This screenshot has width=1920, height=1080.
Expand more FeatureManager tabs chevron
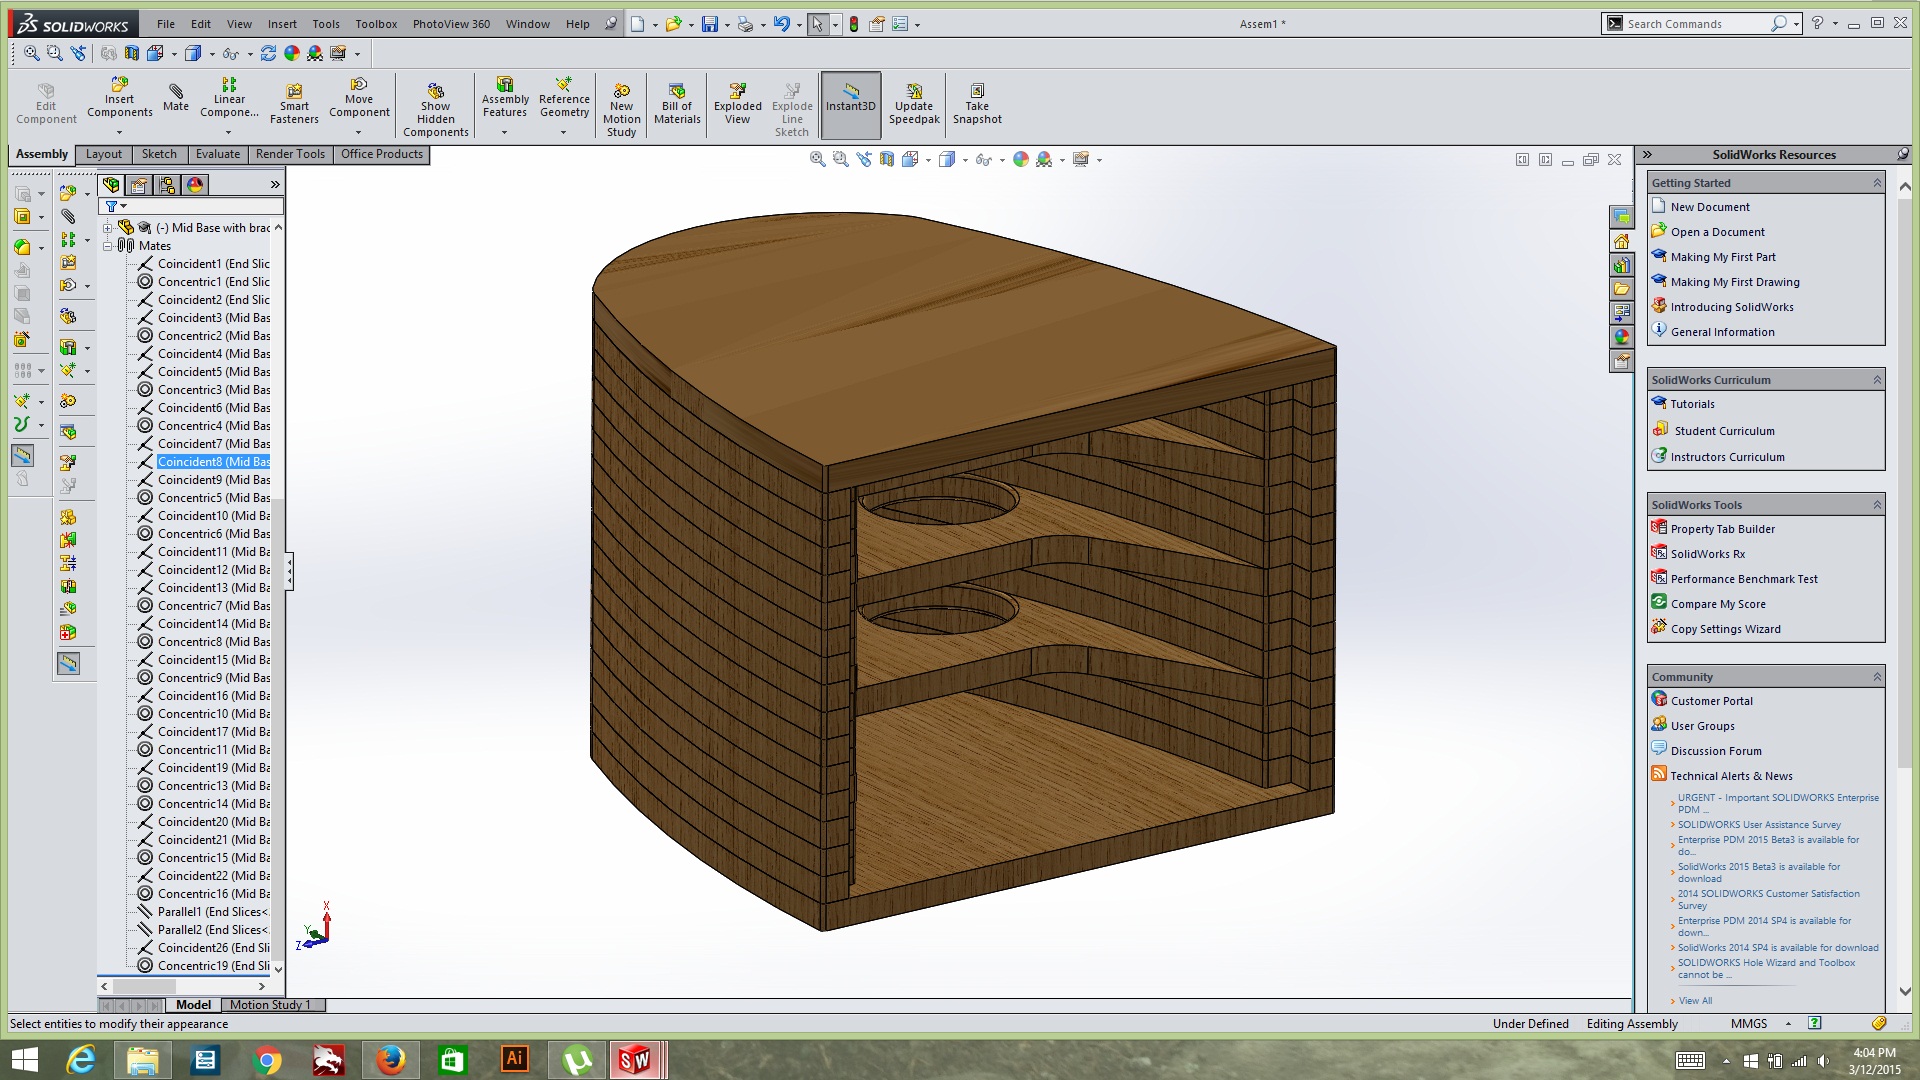(x=275, y=185)
